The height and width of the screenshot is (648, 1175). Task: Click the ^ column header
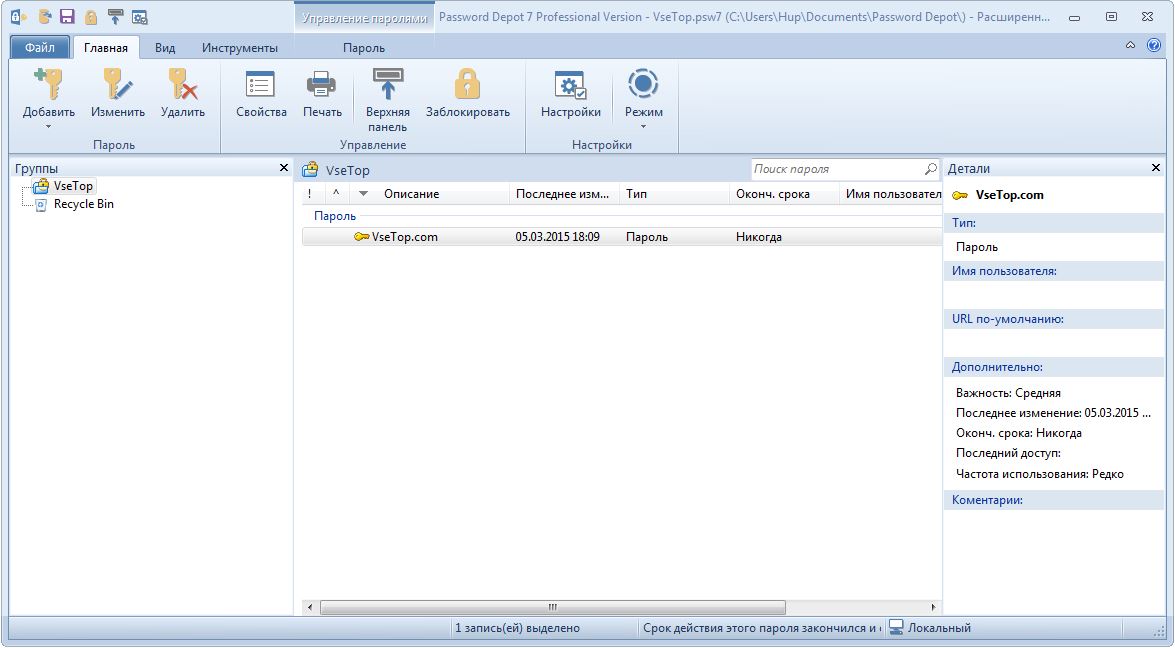pyautogui.click(x=336, y=194)
